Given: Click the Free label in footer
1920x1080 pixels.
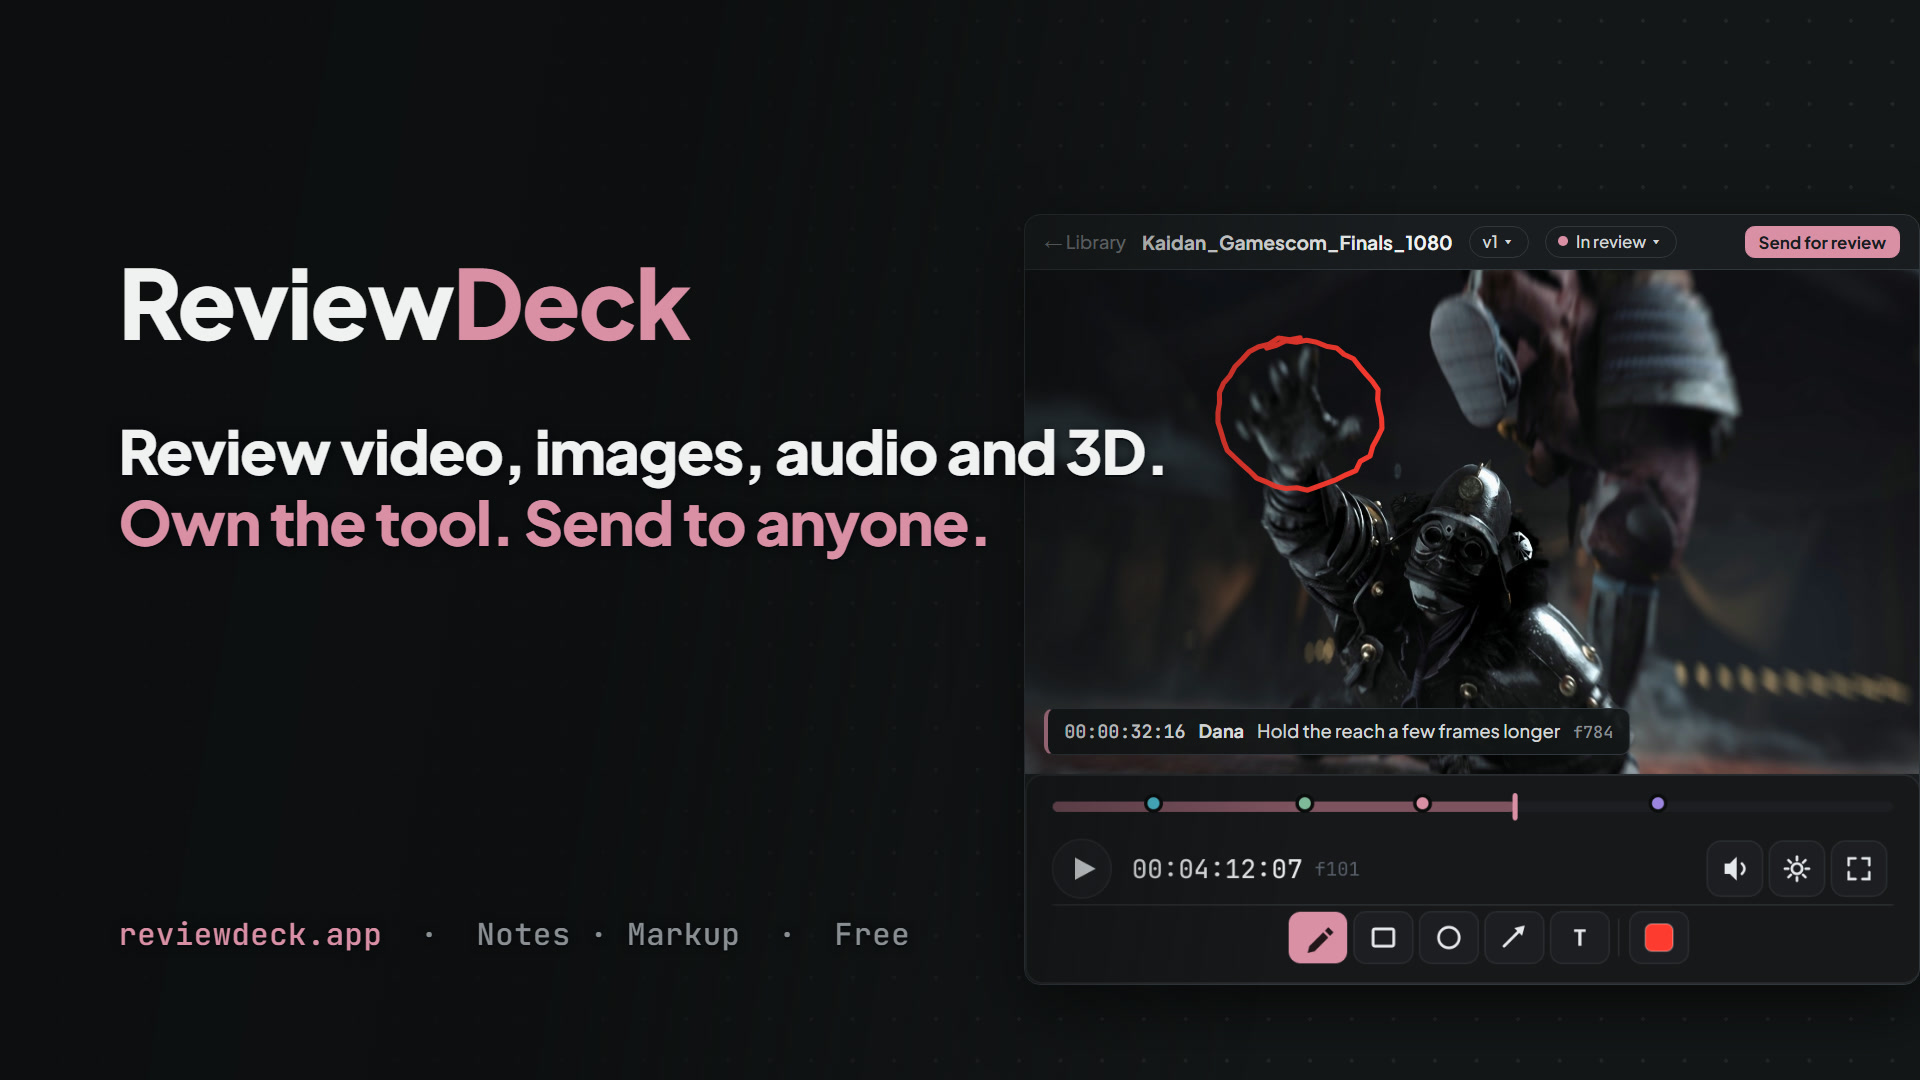Looking at the screenshot, I should point(872,935).
